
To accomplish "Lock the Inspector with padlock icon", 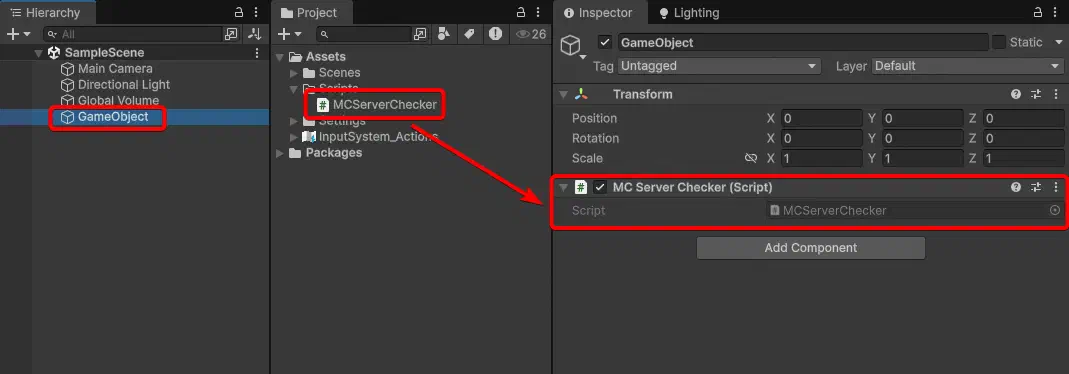I will tap(1038, 12).
